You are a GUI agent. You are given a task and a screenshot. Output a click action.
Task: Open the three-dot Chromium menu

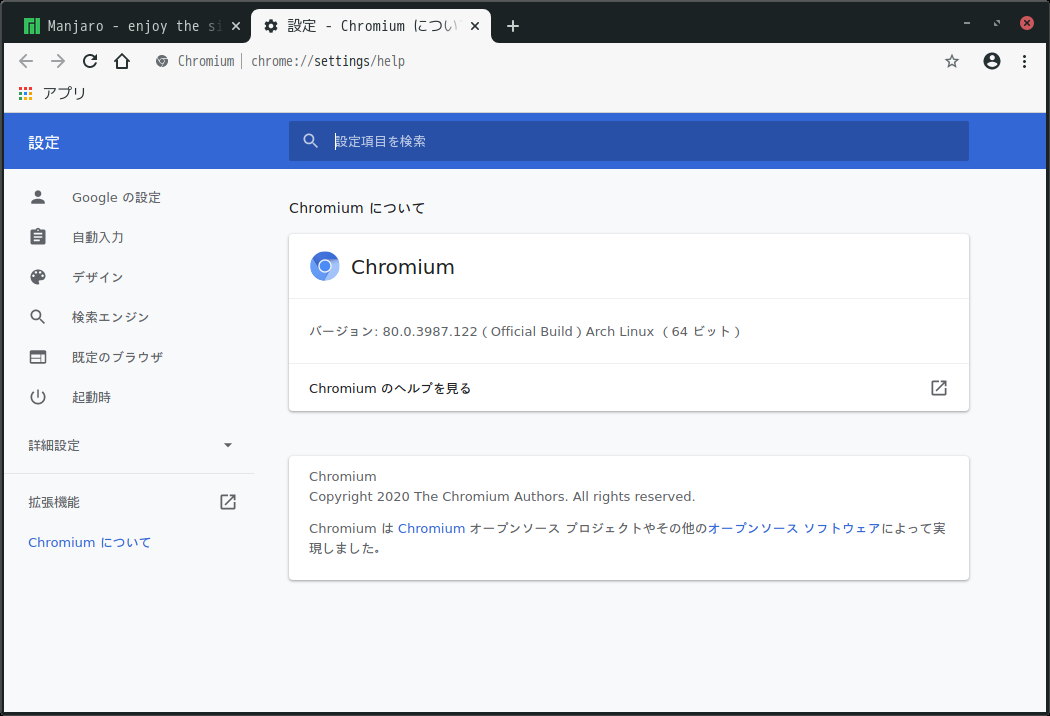1024,62
